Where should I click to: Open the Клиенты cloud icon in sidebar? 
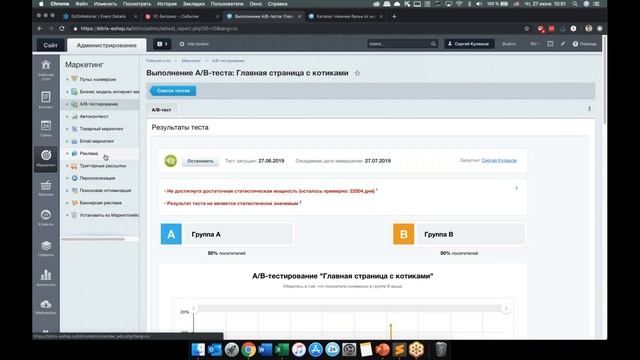46,215
